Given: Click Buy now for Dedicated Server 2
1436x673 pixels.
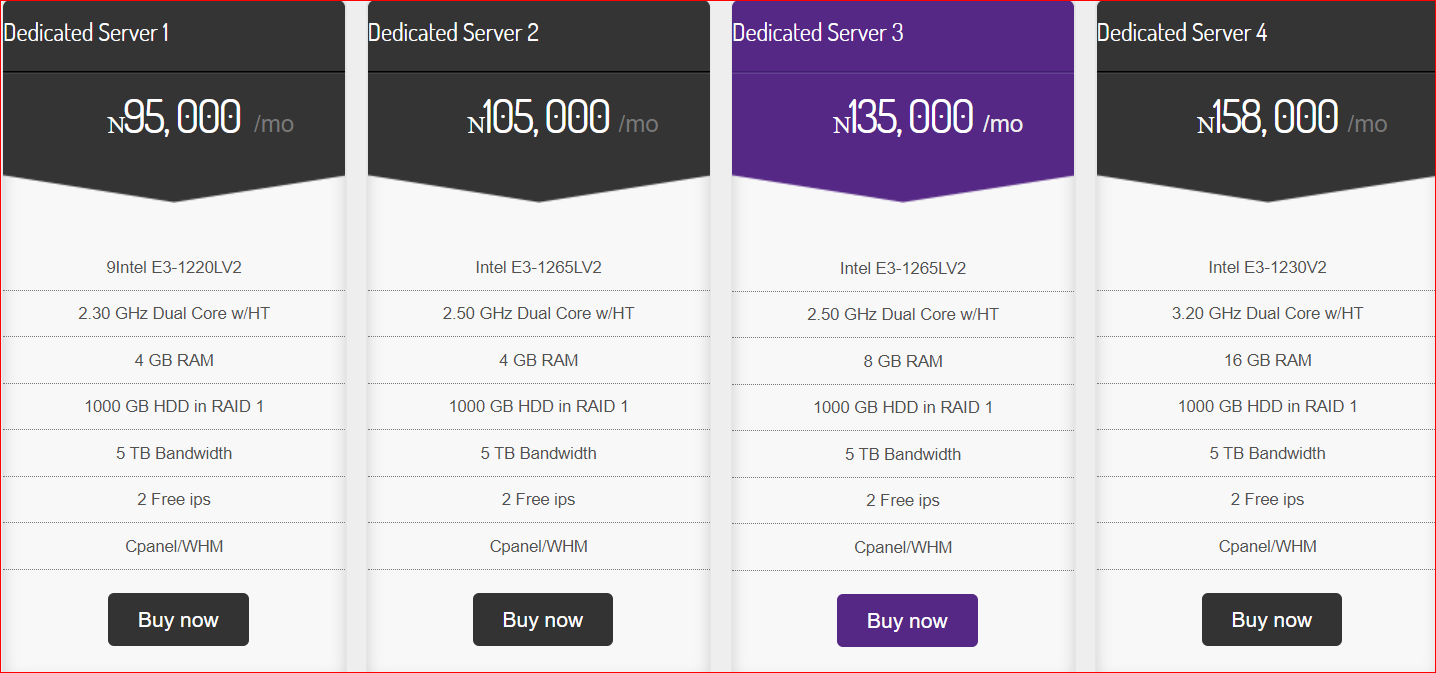Looking at the screenshot, I should click(543, 620).
